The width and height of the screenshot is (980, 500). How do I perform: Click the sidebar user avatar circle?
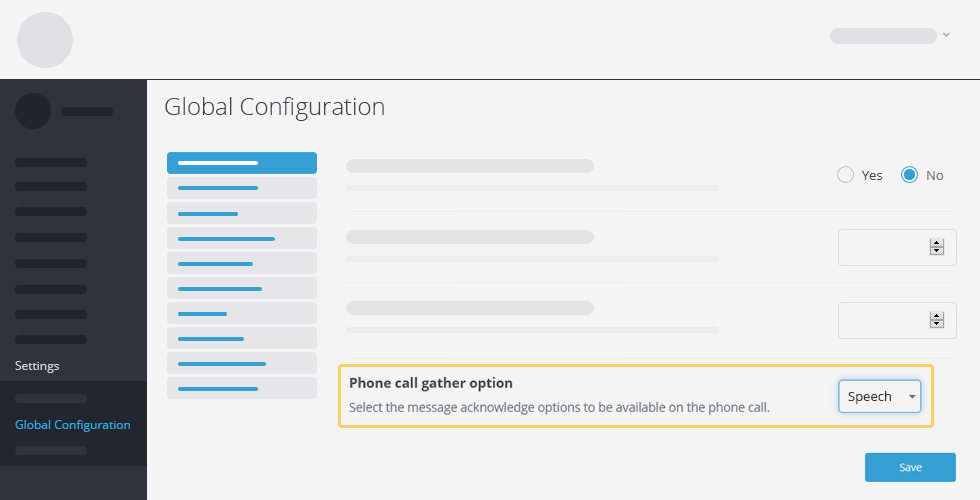point(33,111)
